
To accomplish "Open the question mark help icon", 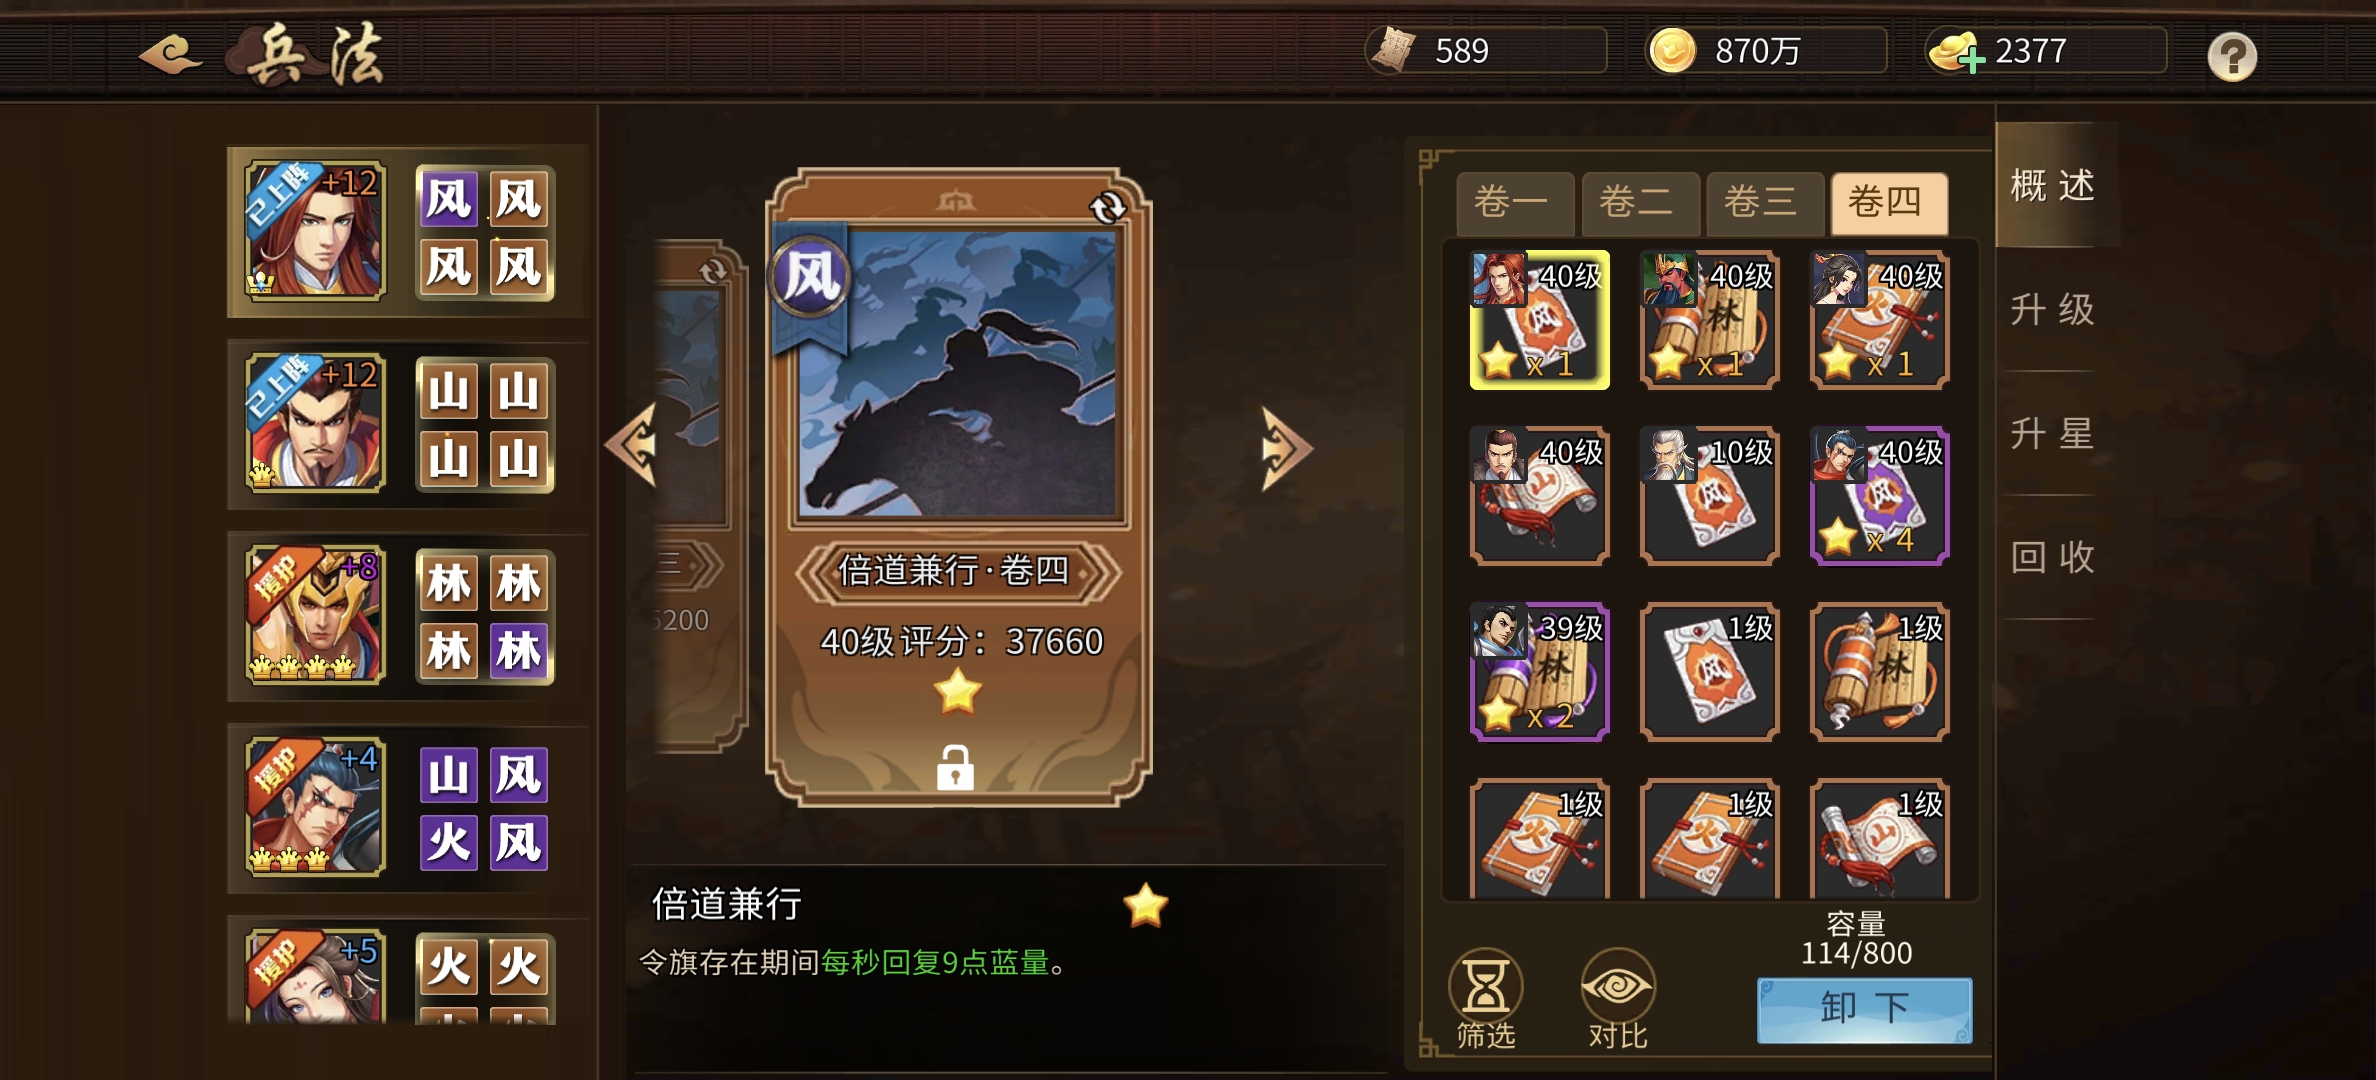I will pos(2232,56).
